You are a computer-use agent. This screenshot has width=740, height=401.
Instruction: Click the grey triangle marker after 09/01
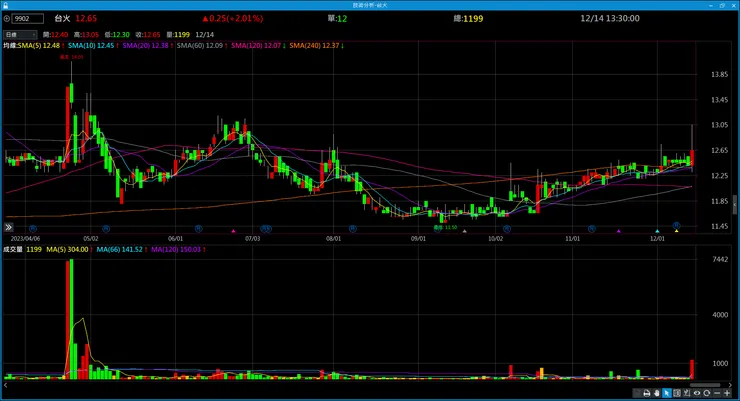click(464, 231)
